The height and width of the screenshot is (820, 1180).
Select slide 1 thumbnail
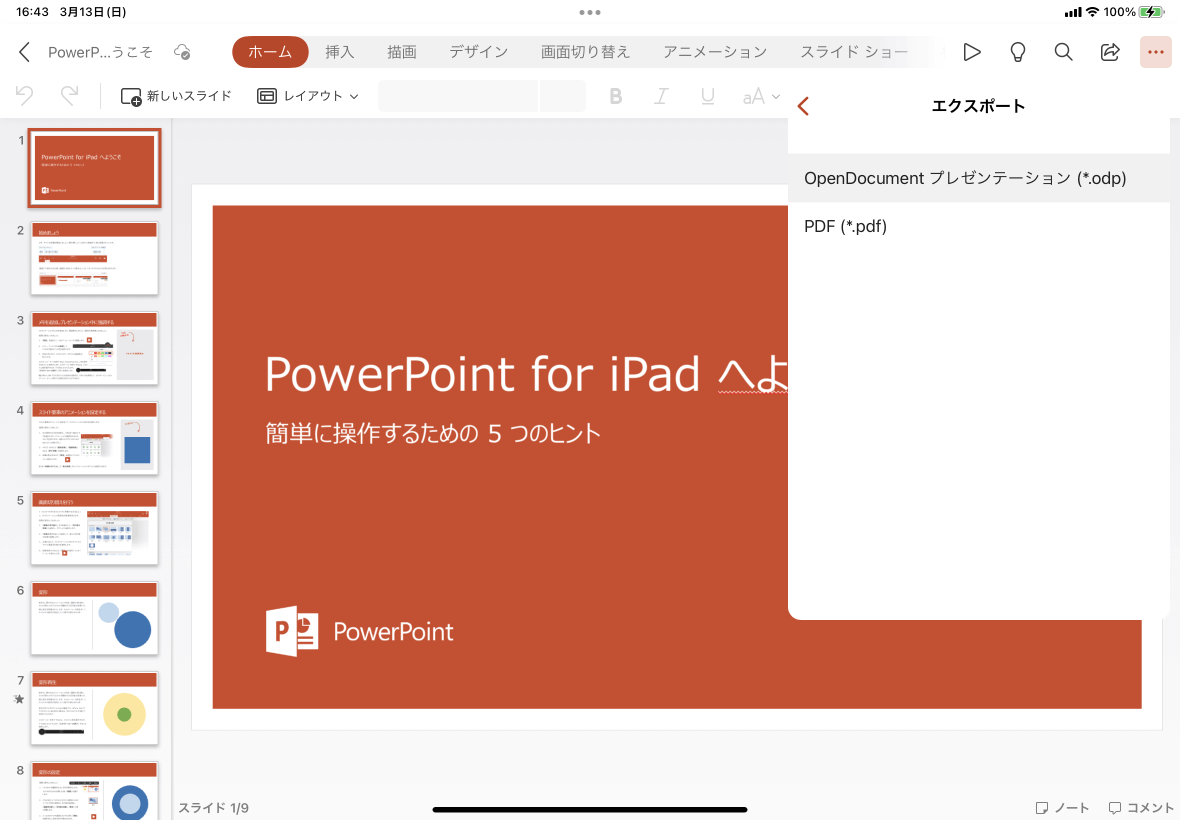coord(95,168)
